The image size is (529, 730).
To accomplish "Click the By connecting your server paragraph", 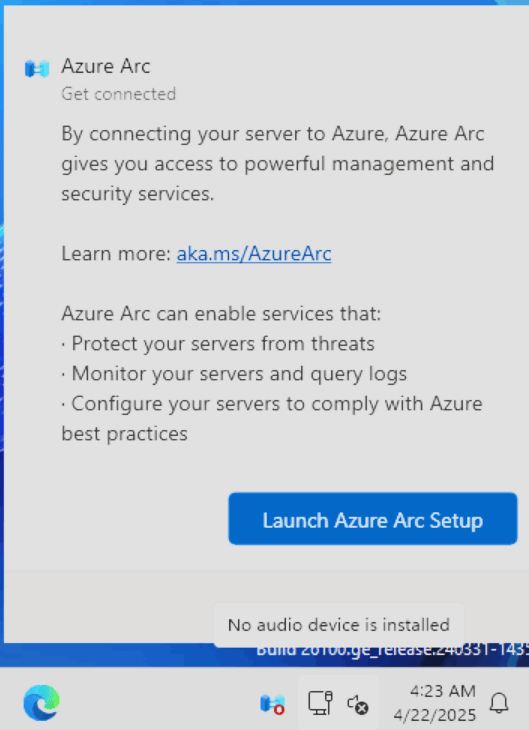I will pyautogui.click(x=278, y=163).
